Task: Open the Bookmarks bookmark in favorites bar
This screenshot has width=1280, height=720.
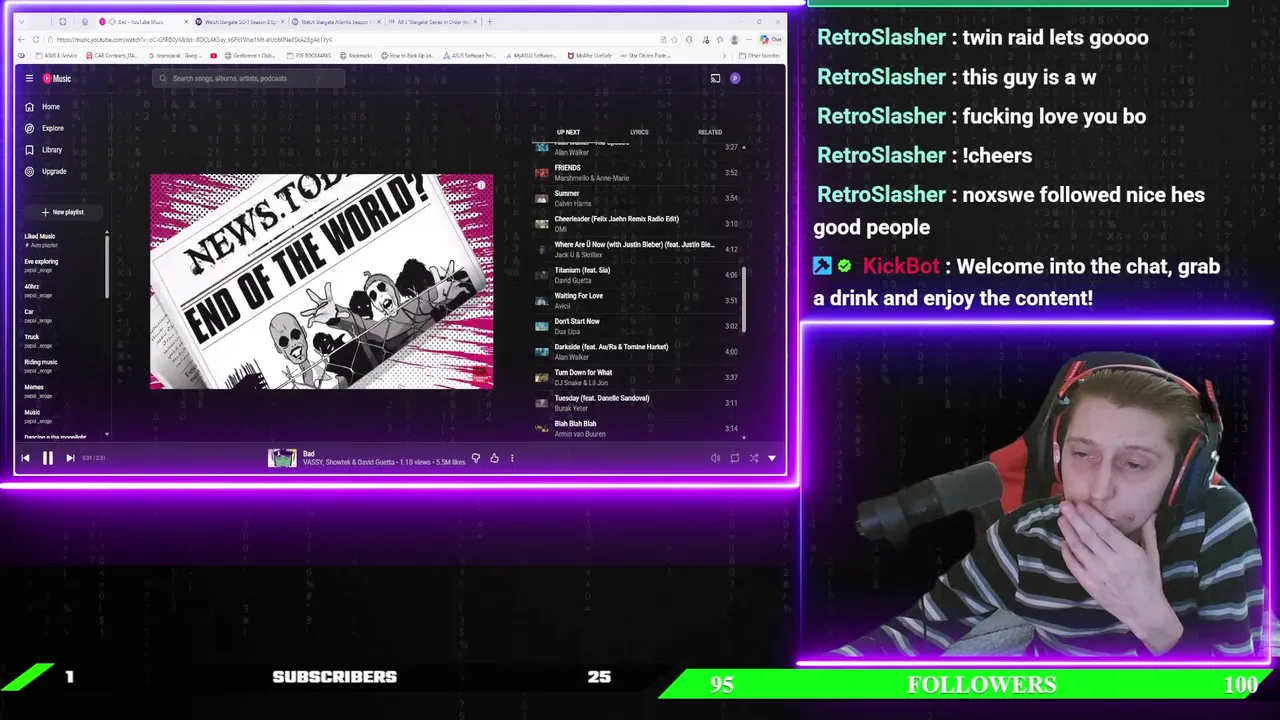Action: (x=355, y=56)
